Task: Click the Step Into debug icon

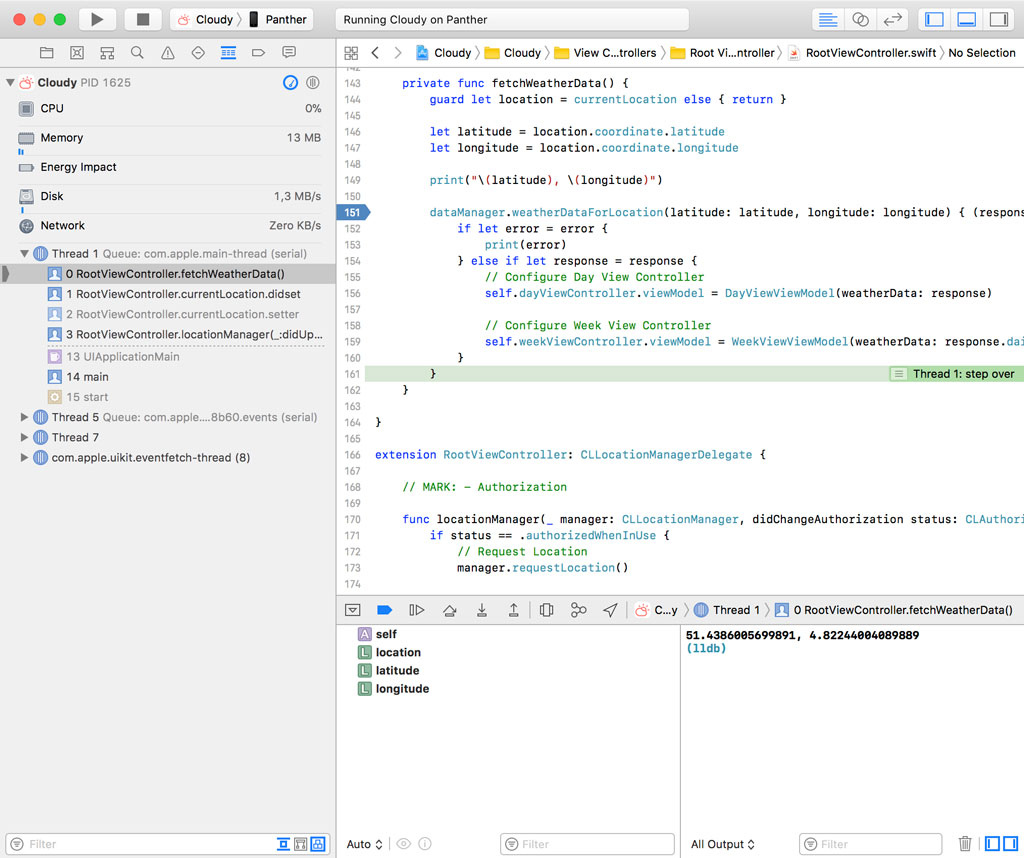Action: (482, 610)
